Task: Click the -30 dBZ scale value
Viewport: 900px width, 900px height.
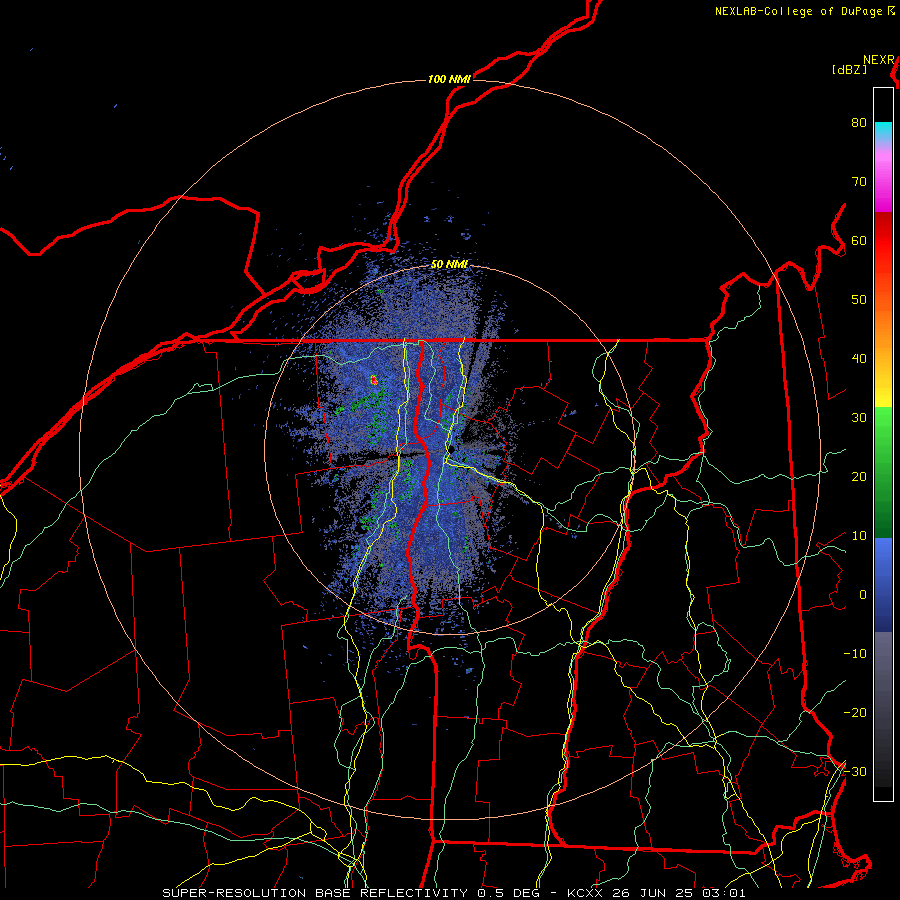Action: (x=855, y=771)
